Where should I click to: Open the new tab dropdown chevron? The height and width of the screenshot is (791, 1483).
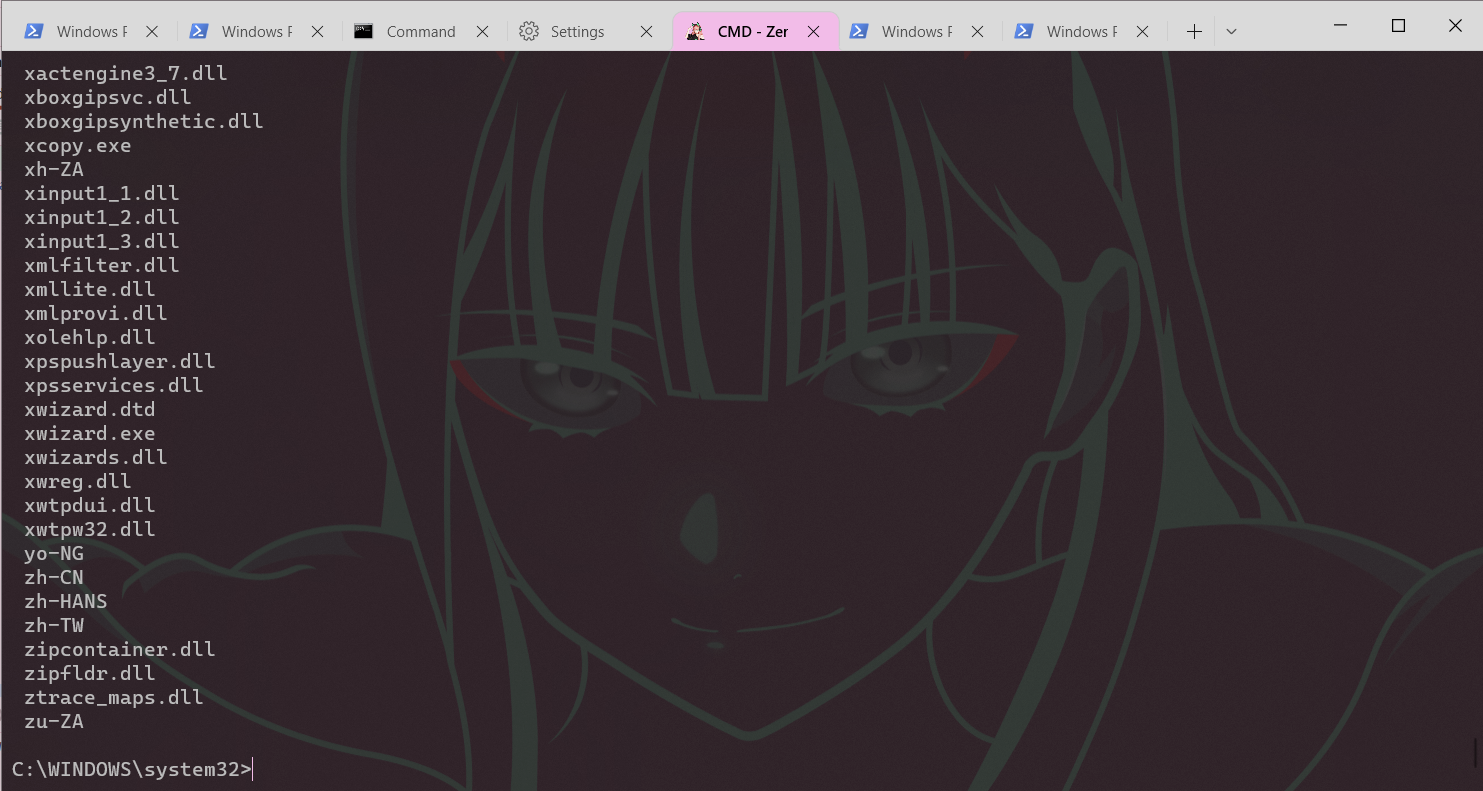coord(1231,30)
